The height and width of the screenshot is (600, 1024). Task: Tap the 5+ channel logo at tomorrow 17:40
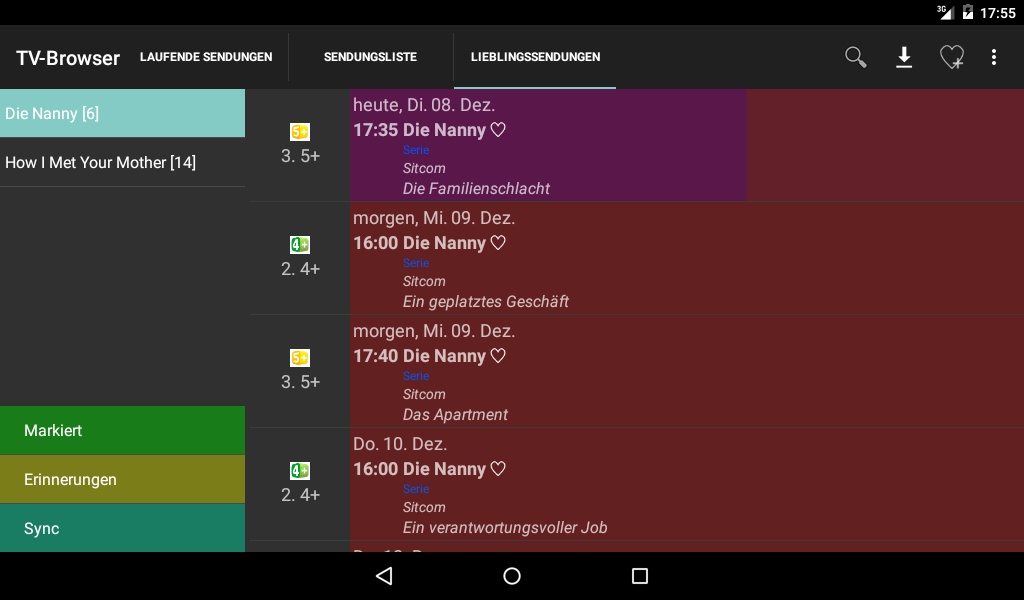[x=300, y=358]
